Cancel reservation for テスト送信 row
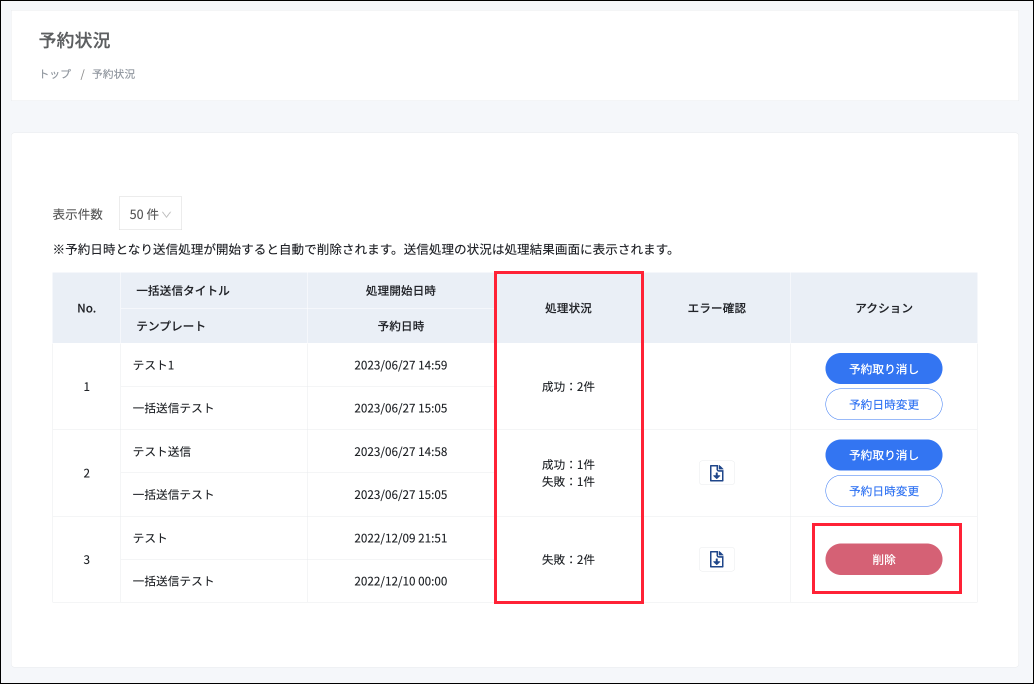The height and width of the screenshot is (684, 1034). [883, 455]
